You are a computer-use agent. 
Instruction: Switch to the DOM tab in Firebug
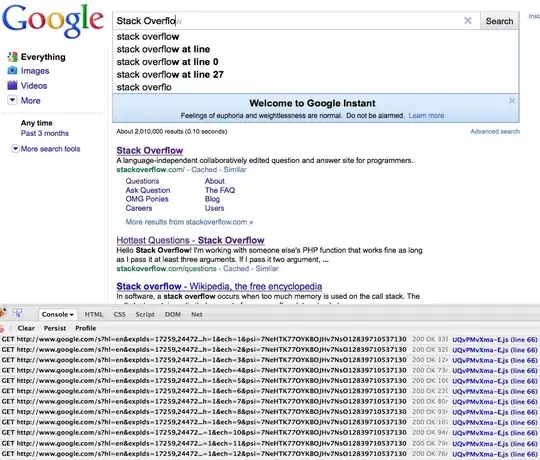pyautogui.click(x=173, y=314)
